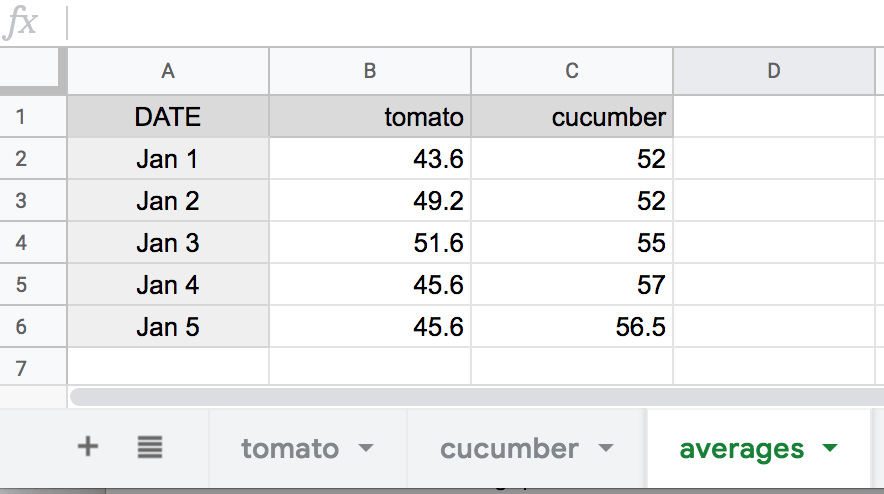Click the horizontal scrollbar
Viewport: 884px width, 494px height.
(470, 397)
